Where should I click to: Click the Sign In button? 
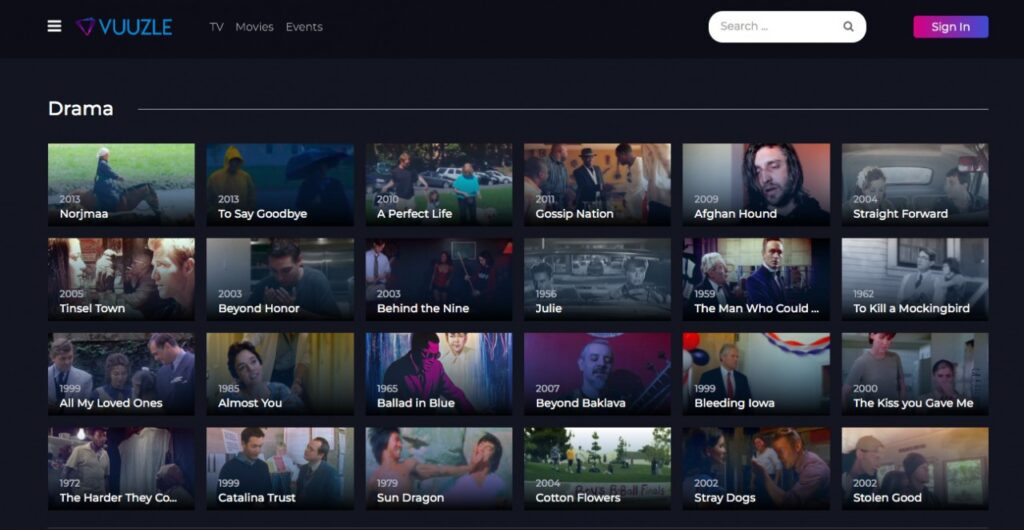pos(950,27)
